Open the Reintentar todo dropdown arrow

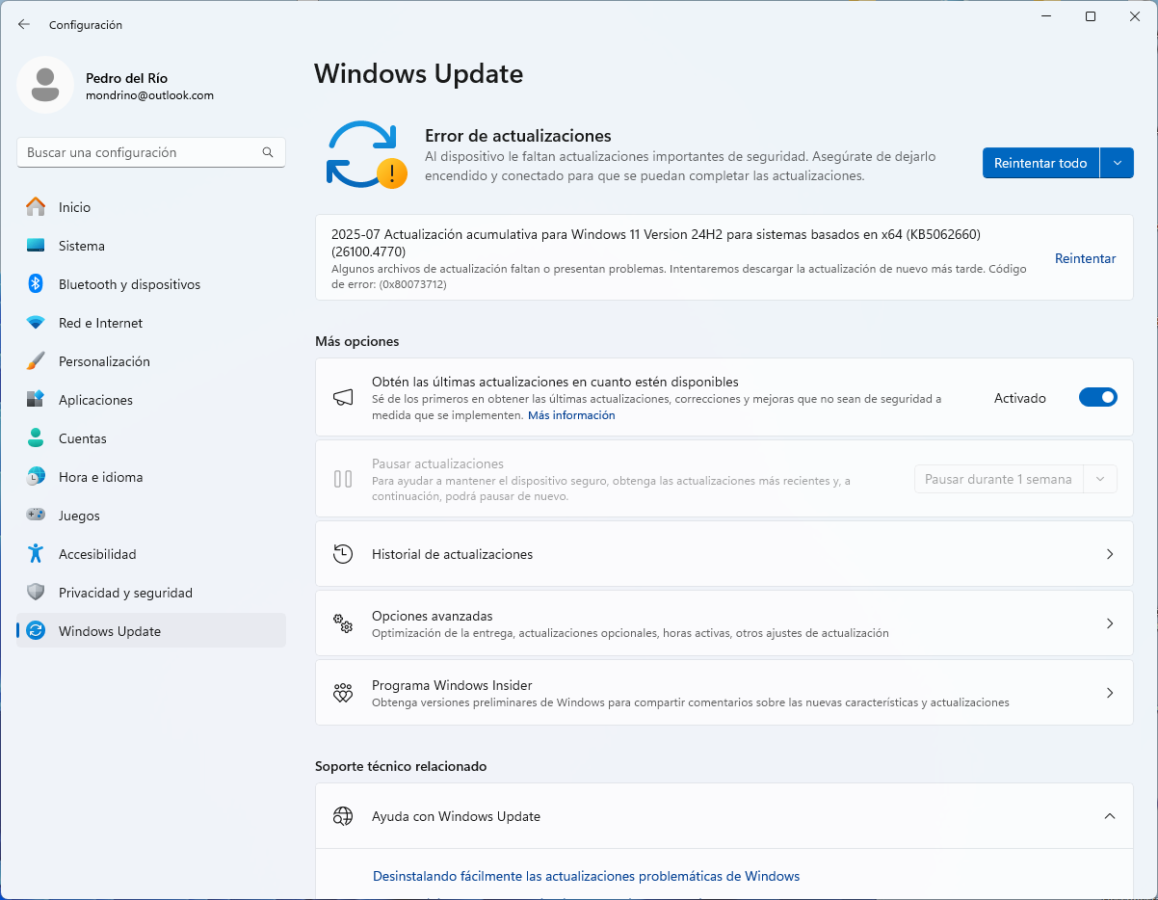point(1117,163)
